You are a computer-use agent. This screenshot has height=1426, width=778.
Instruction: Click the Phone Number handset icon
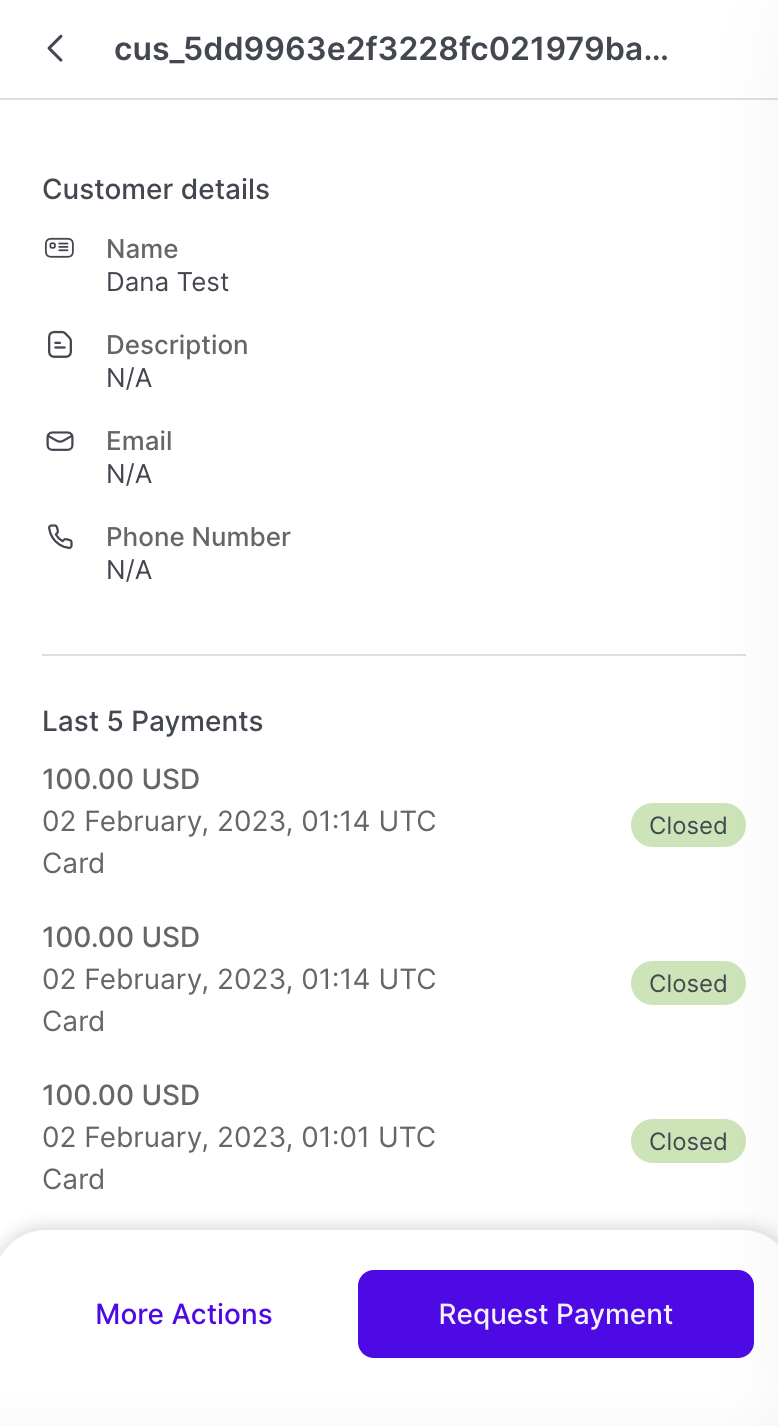tap(60, 537)
